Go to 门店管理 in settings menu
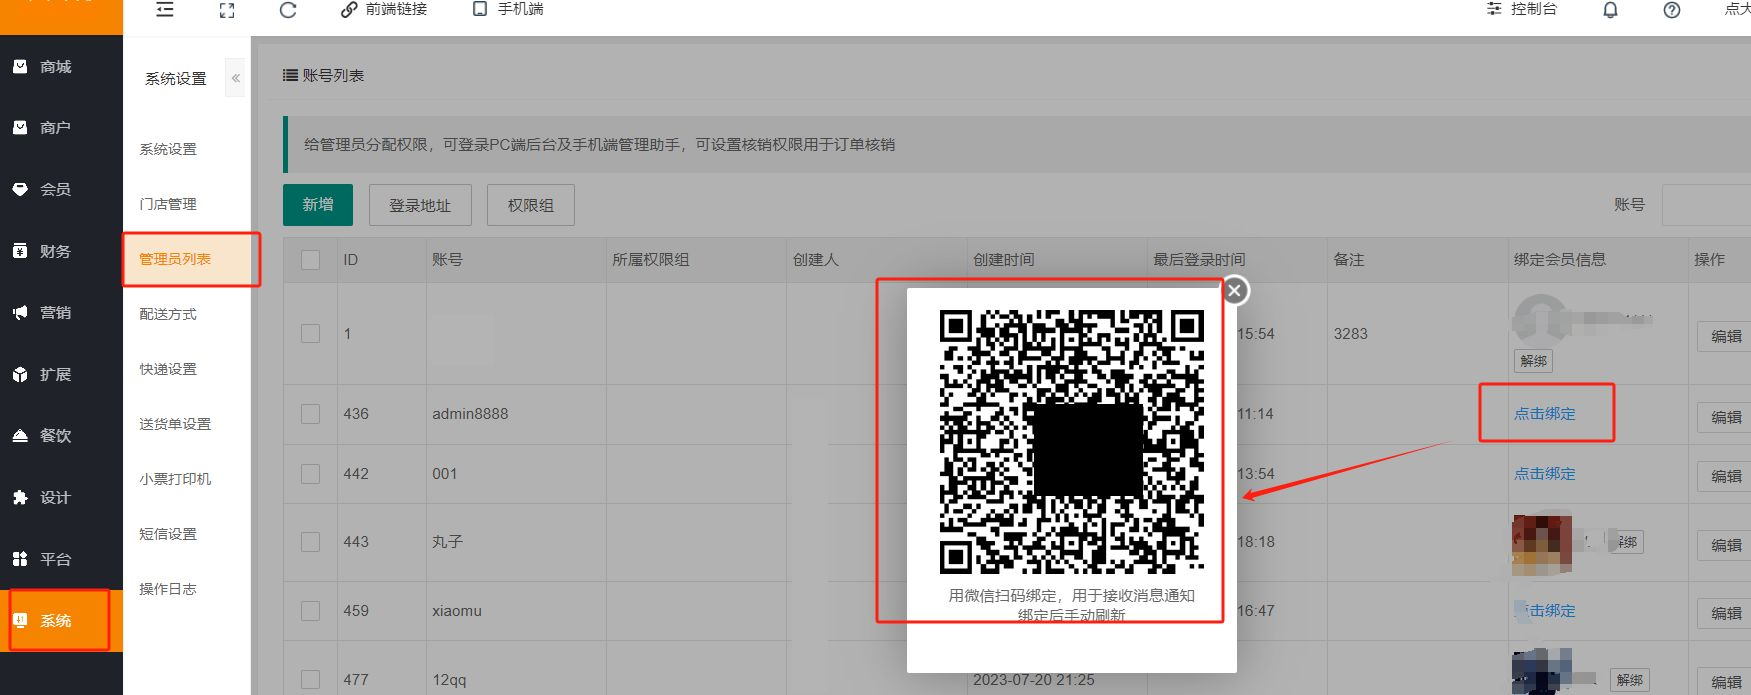The width and height of the screenshot is (1751, 695). 168,204
